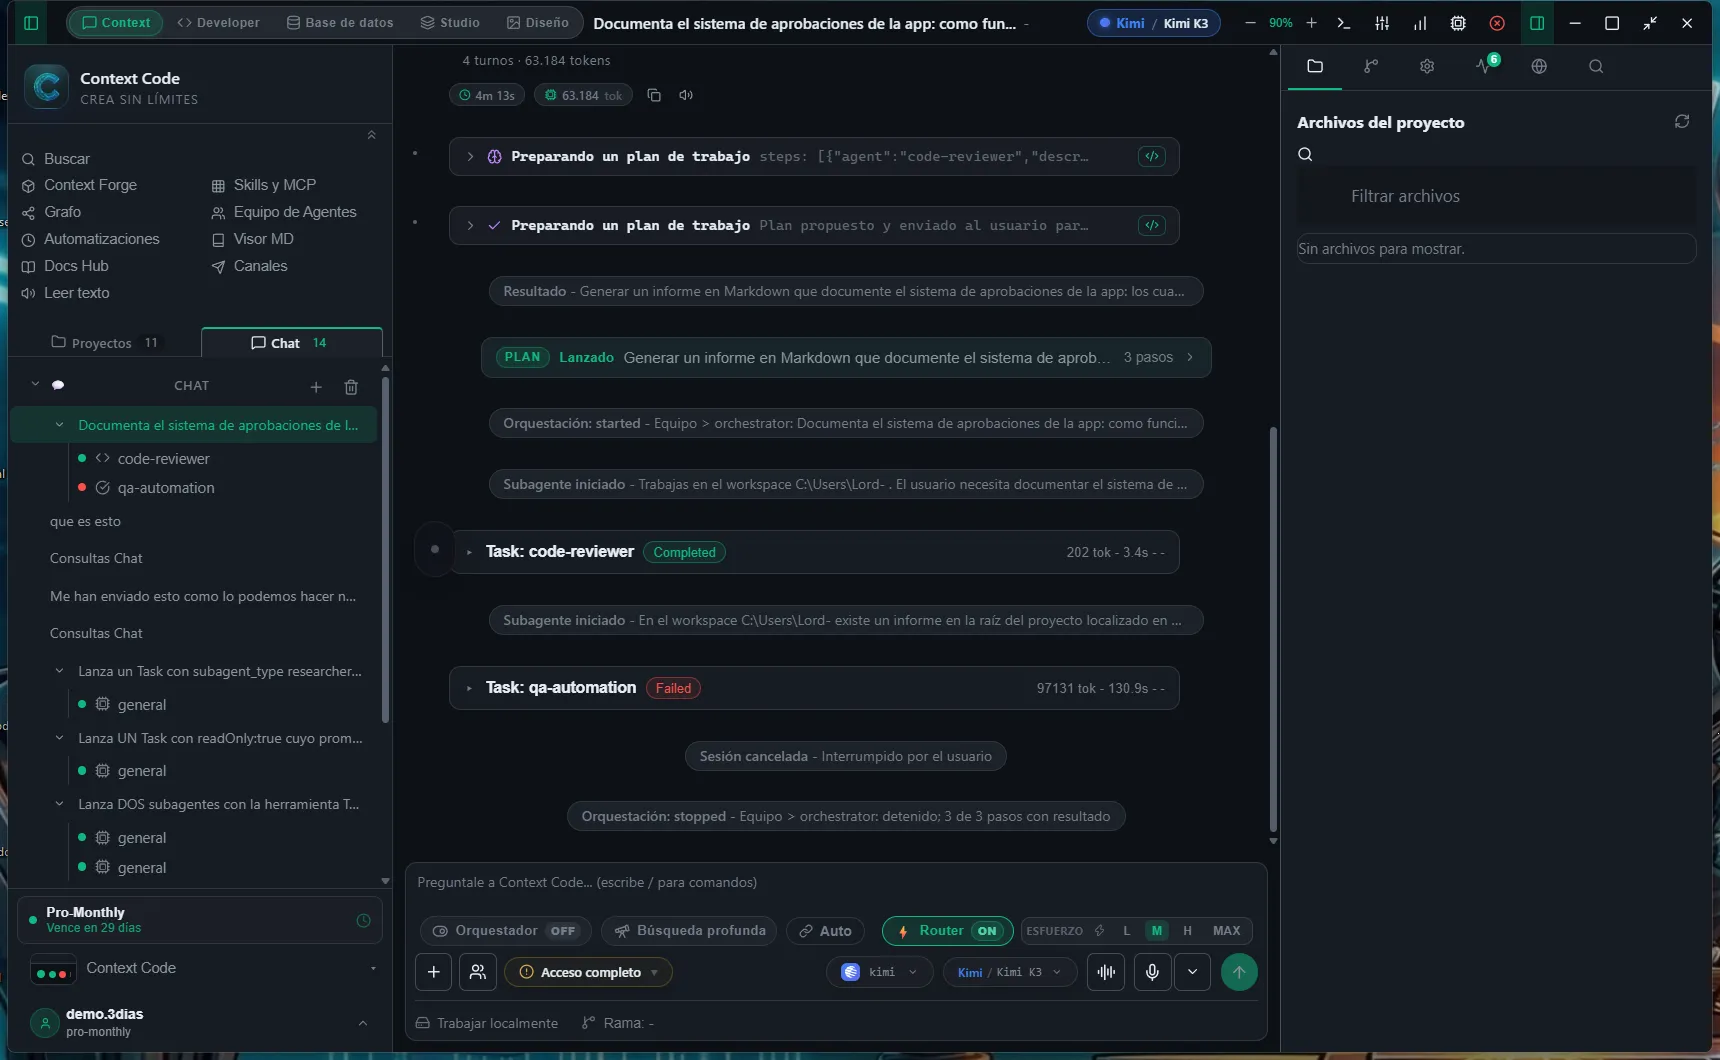Screen dimensions: 1720x1060
Task: Set effort level to H
Action: pos(1187,931)
